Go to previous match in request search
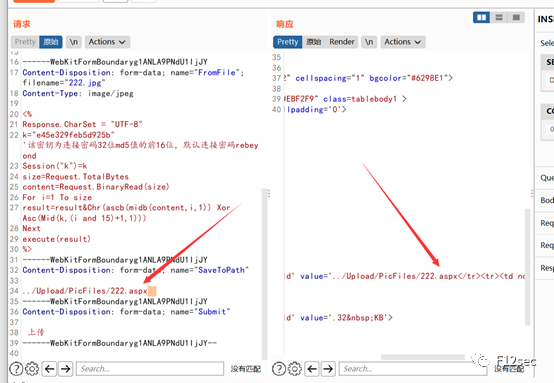Image resolution: width=554 pixels, height=383 pixels. tap(49, 369)
